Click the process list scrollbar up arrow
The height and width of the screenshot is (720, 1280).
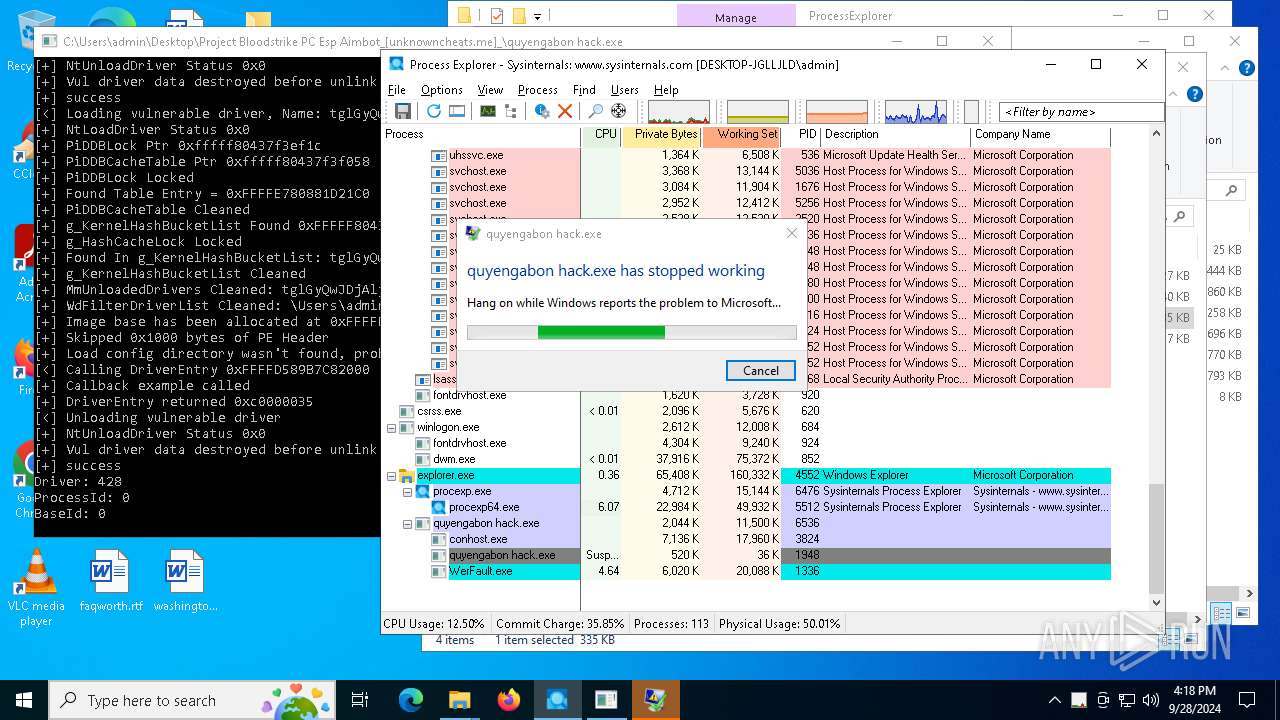click(x=1157, y=134)
